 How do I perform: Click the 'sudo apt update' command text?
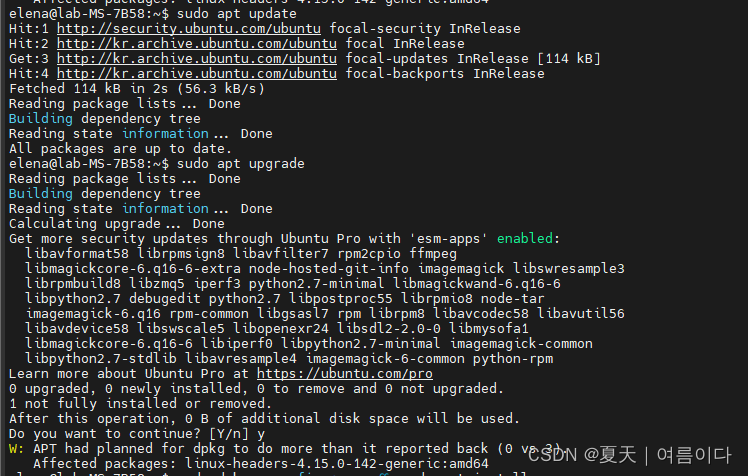237,13
